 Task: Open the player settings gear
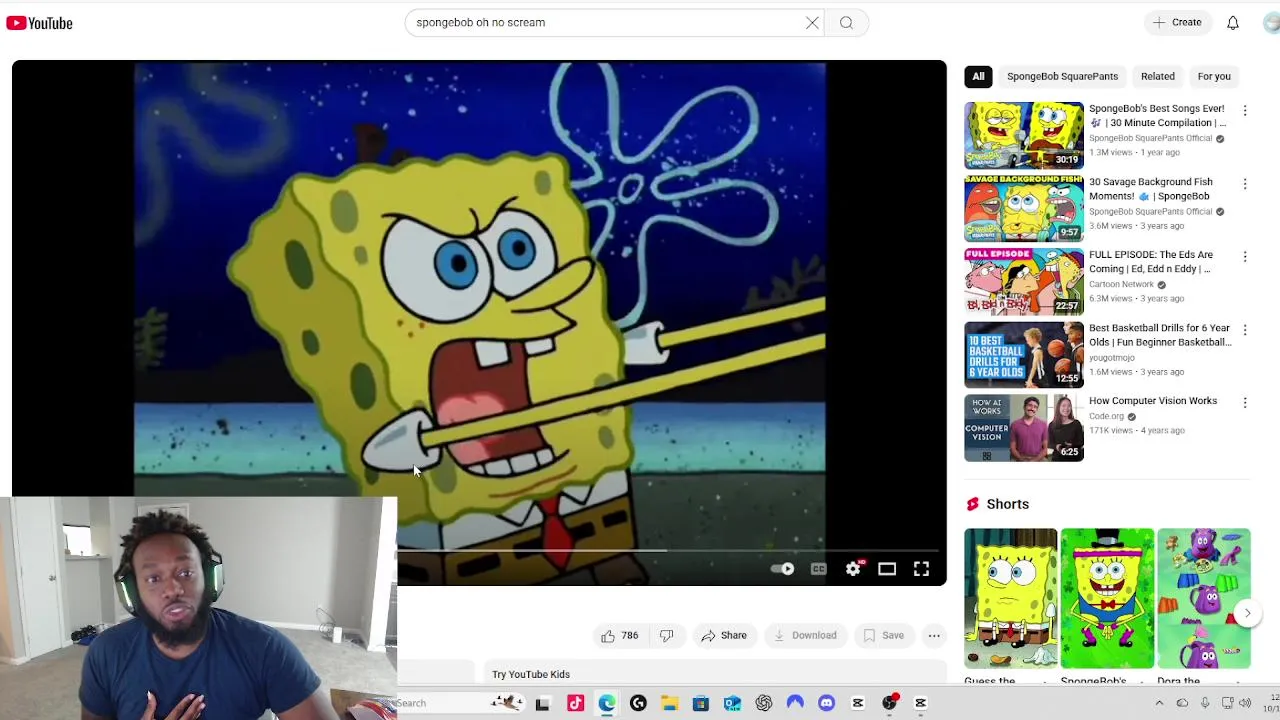click(853, 569)
